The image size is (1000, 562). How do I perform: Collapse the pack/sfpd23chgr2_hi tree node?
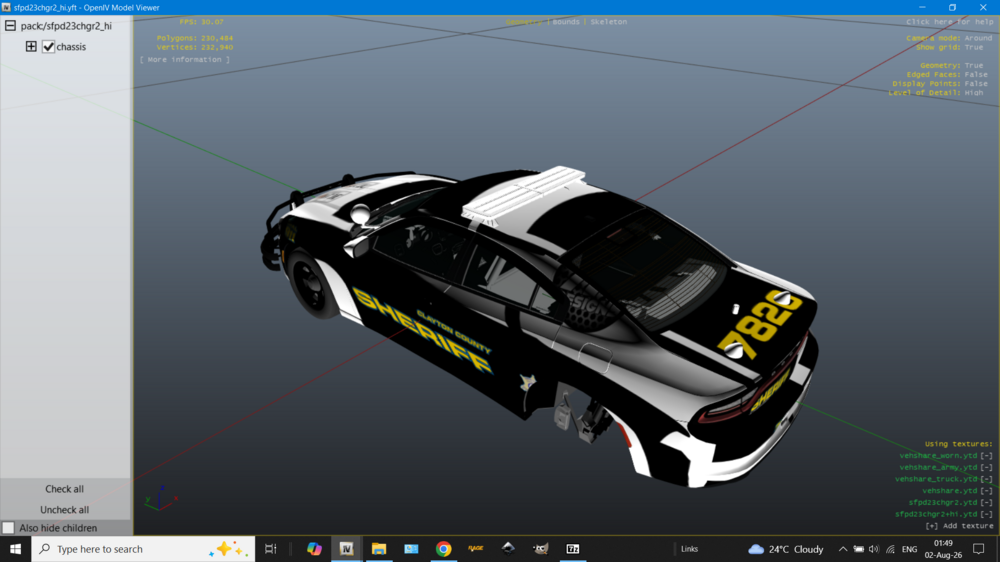(x=10, y=26)
